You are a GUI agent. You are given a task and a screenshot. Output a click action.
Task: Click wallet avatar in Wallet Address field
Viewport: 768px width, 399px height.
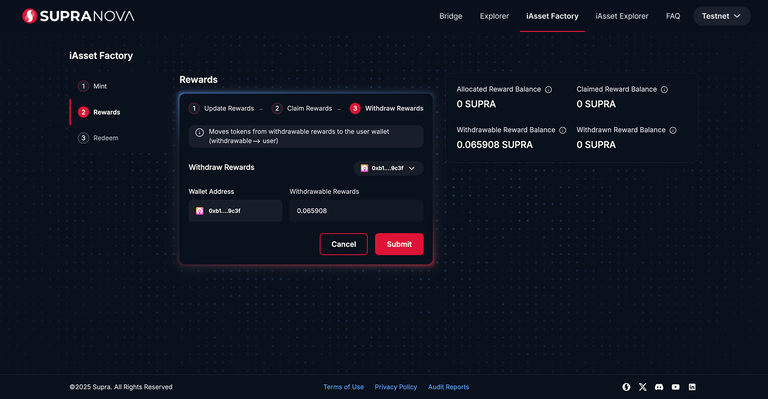[x=200, y=211]
